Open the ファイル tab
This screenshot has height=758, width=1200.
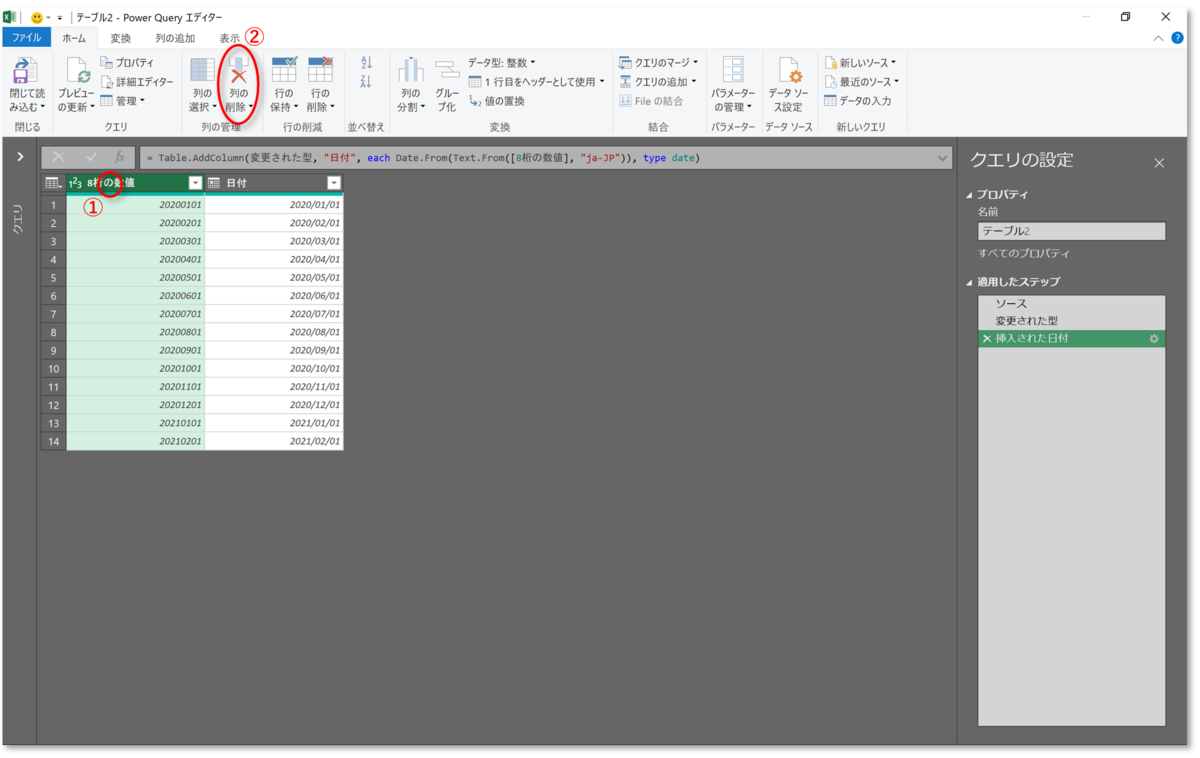point(26,38)
